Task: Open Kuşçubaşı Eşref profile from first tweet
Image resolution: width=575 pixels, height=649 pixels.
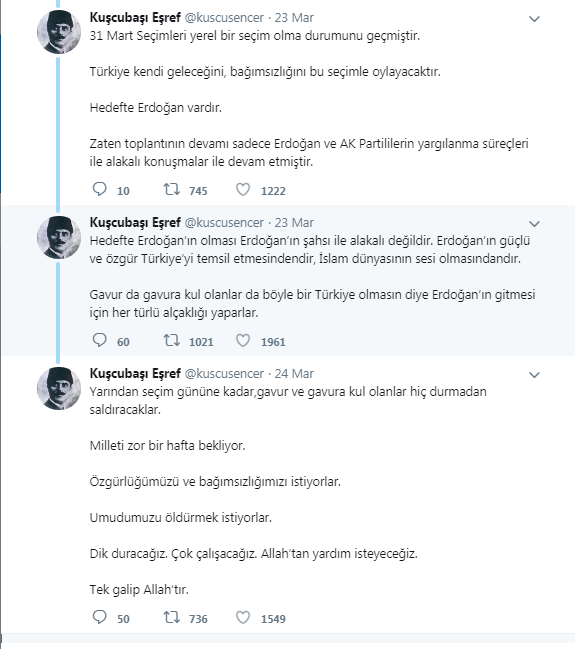Action: point(135,17)
